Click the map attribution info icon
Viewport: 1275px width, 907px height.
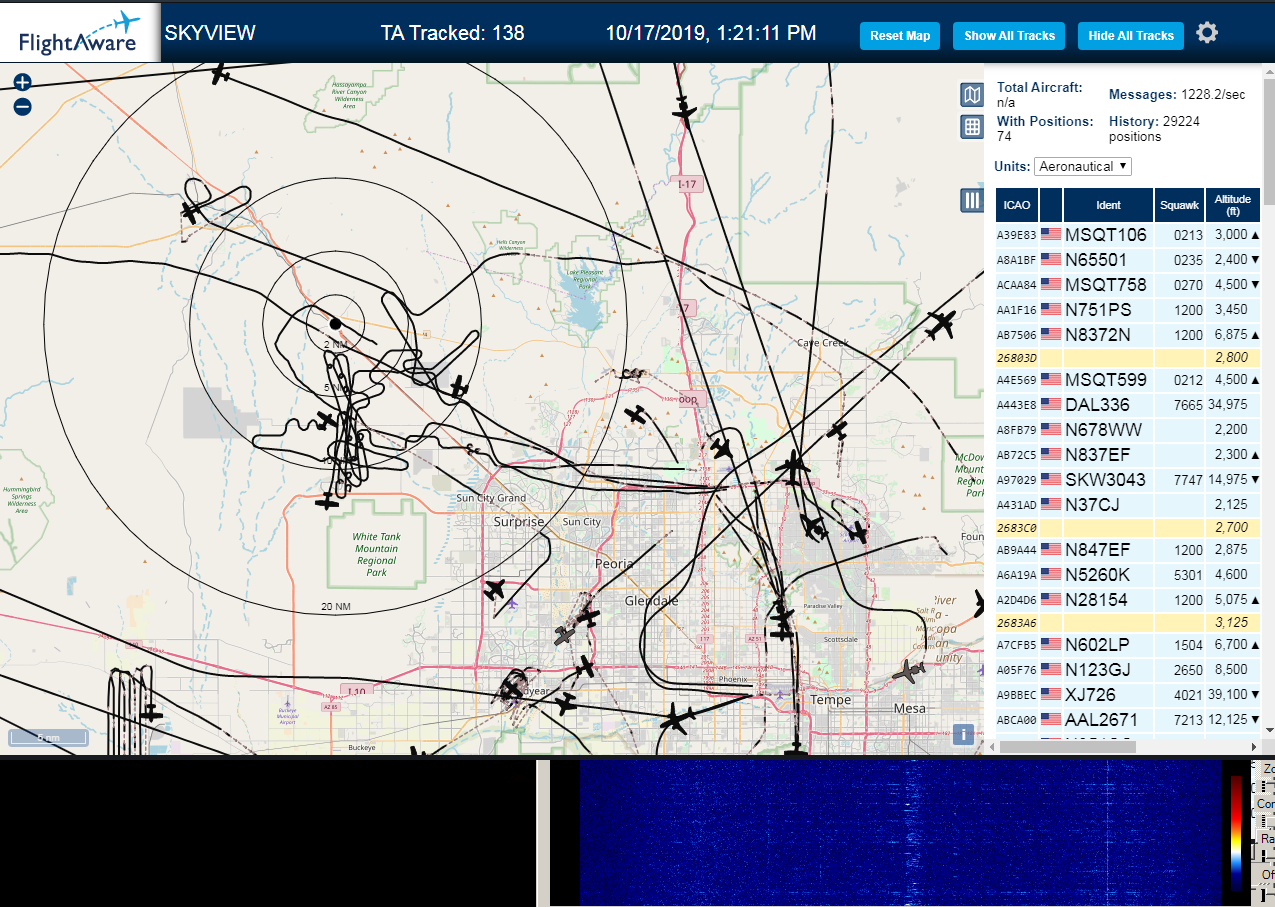963,734
